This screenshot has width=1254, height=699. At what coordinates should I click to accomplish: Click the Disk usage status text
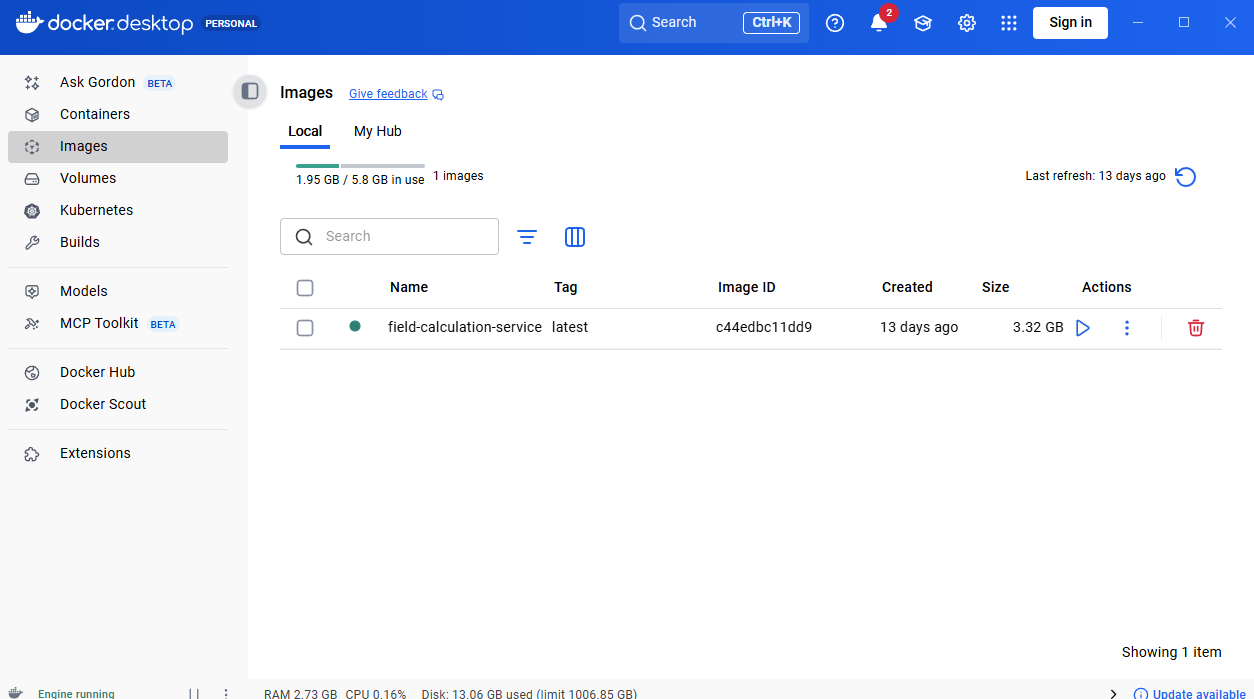(529, 693)
